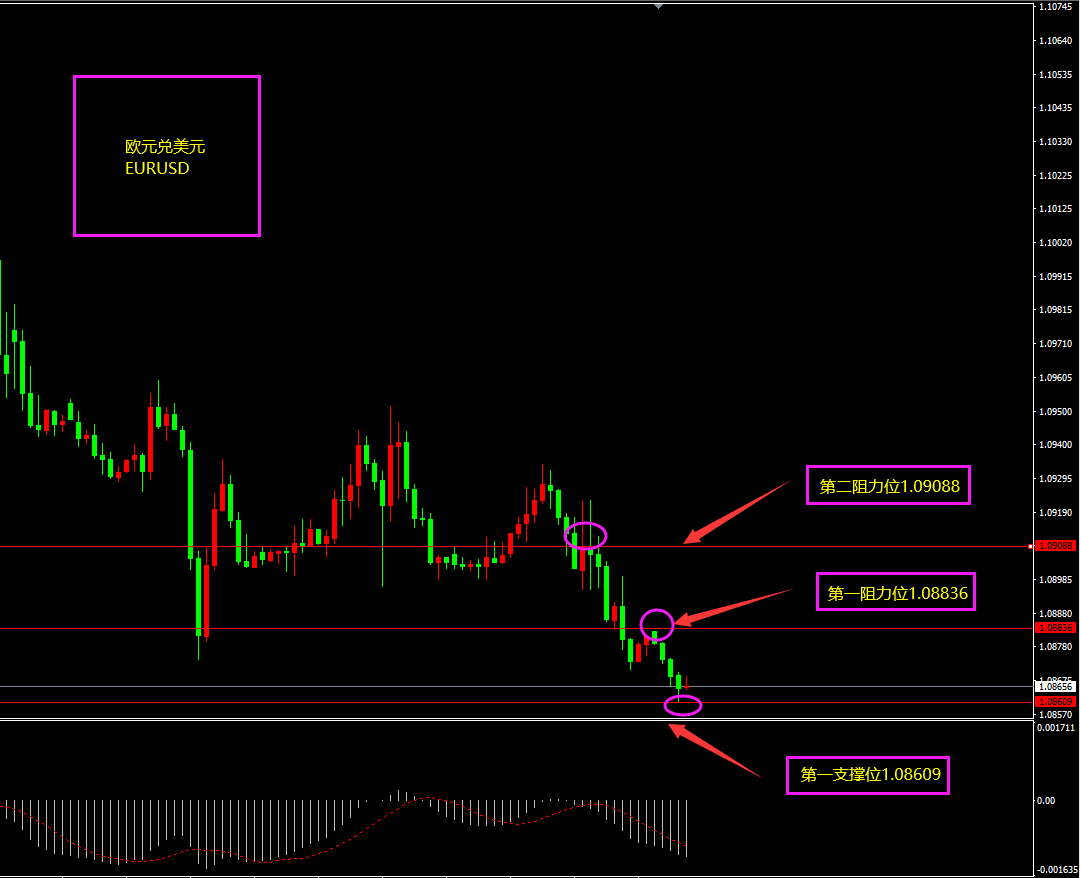Select the 第一支撑位1.08609 label
The height and width of the screenshot is (878, 1081).
868,773
